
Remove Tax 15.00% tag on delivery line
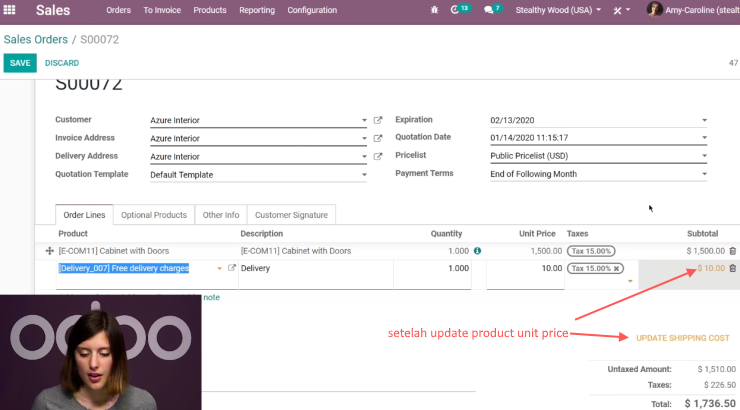tap(616, 268)
